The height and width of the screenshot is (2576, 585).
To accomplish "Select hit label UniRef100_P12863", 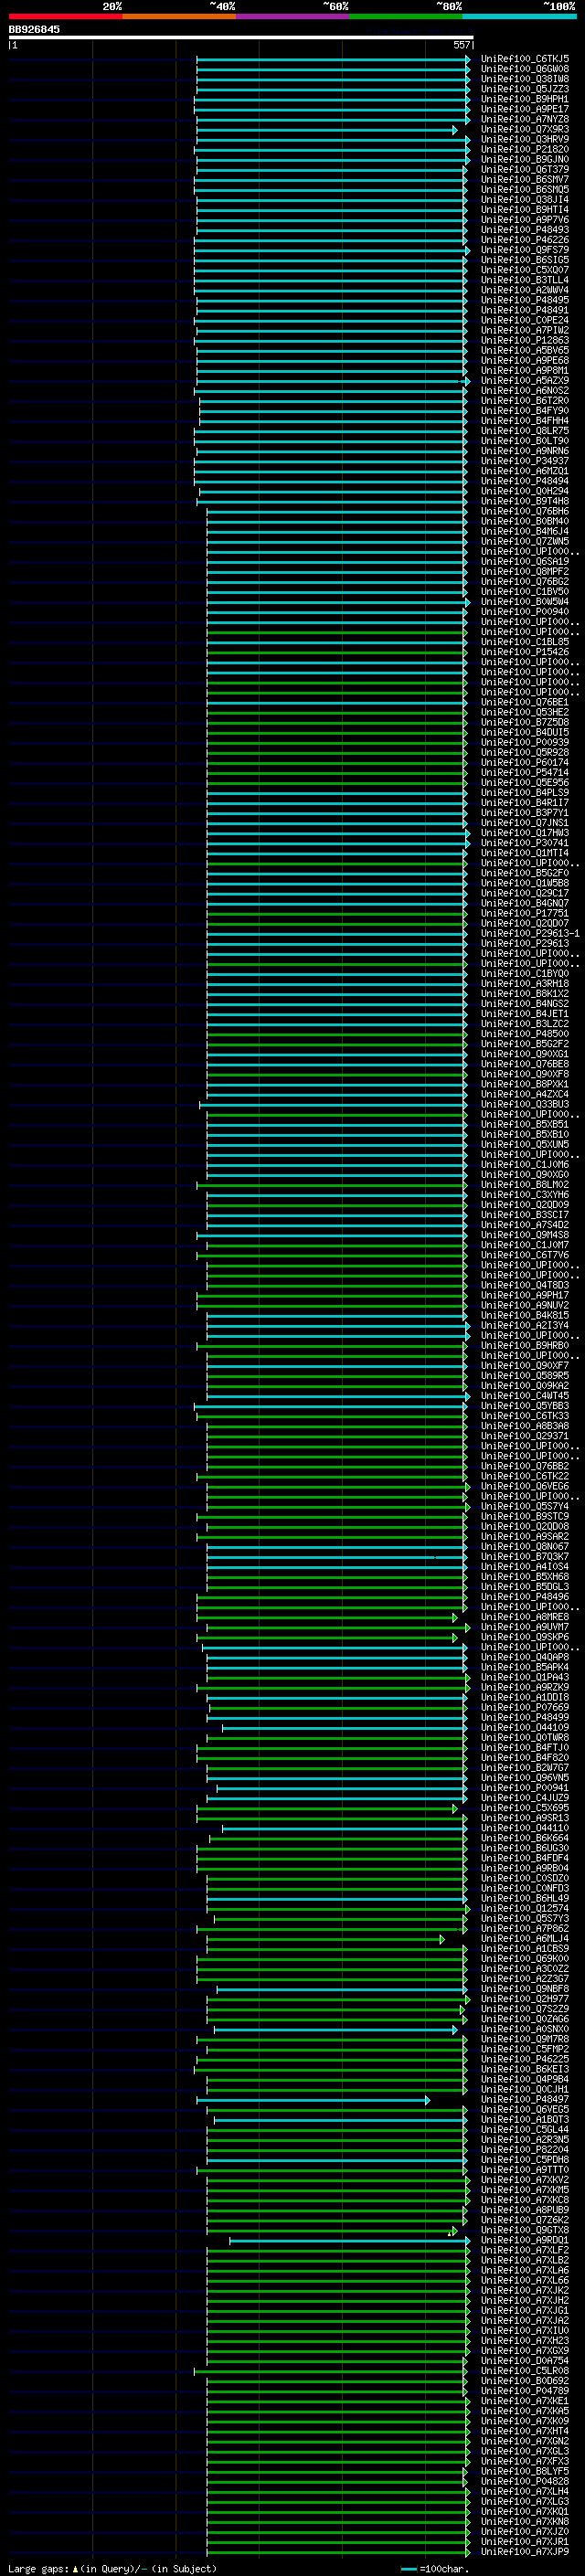I will click(524, 340).
